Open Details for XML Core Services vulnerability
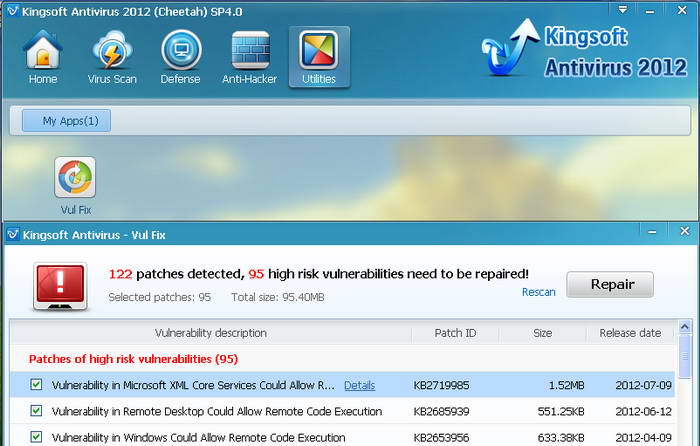Image resolution: width=700 pixels, height=446 pixels. [x=359, y=385]
